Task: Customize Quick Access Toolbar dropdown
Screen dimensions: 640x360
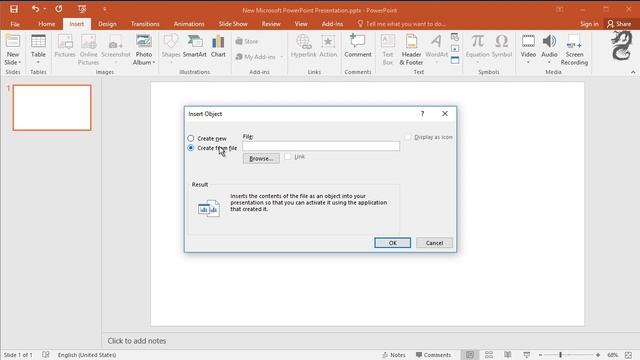Action: [104, 9]
